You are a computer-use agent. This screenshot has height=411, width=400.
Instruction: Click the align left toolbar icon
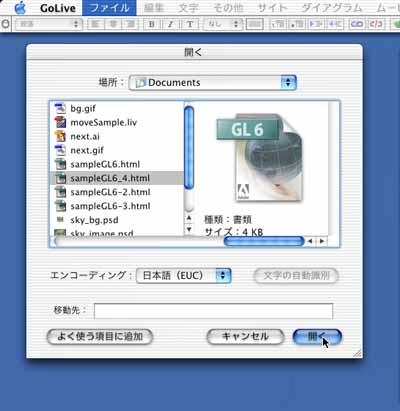point(96,24)
